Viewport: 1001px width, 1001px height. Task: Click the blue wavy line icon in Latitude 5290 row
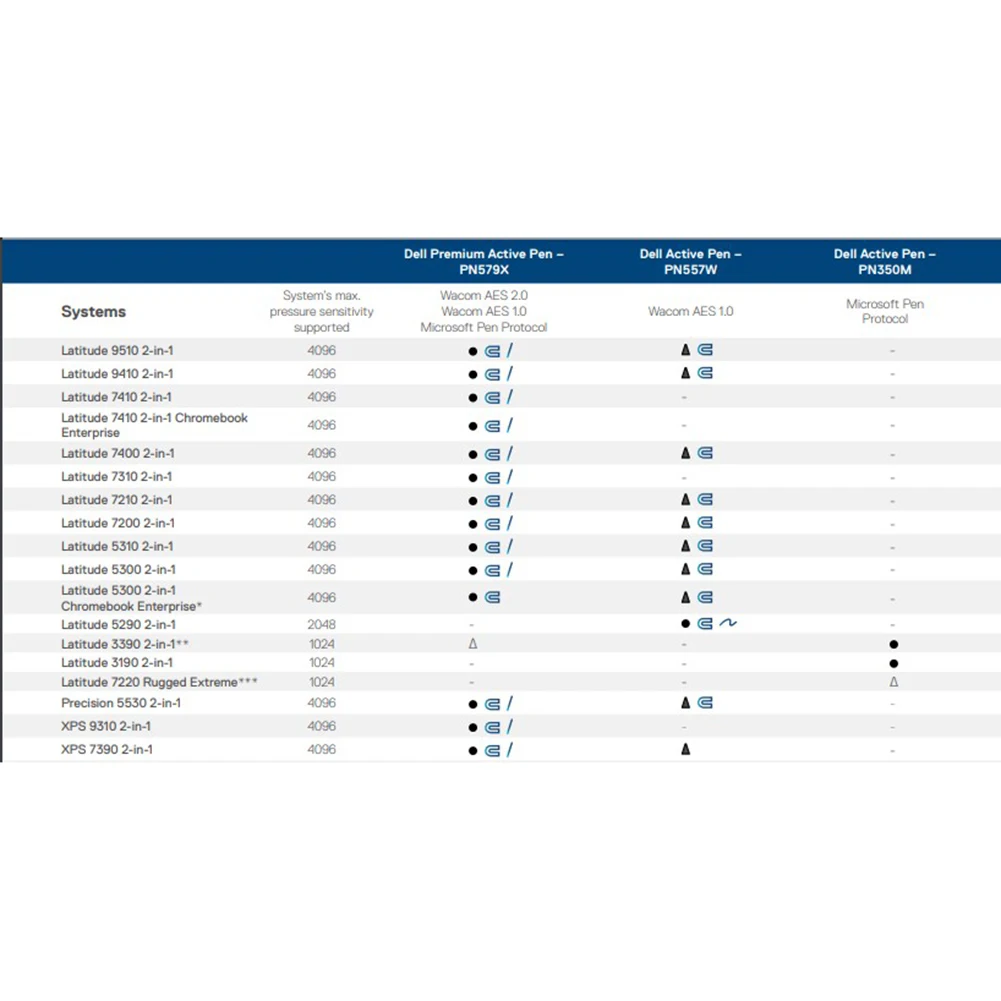point(728,622)
